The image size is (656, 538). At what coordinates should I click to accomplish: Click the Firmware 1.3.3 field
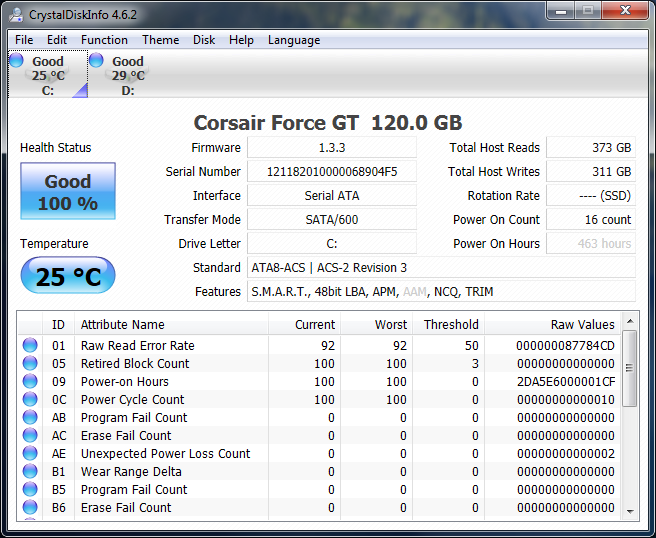coord(332,148)
